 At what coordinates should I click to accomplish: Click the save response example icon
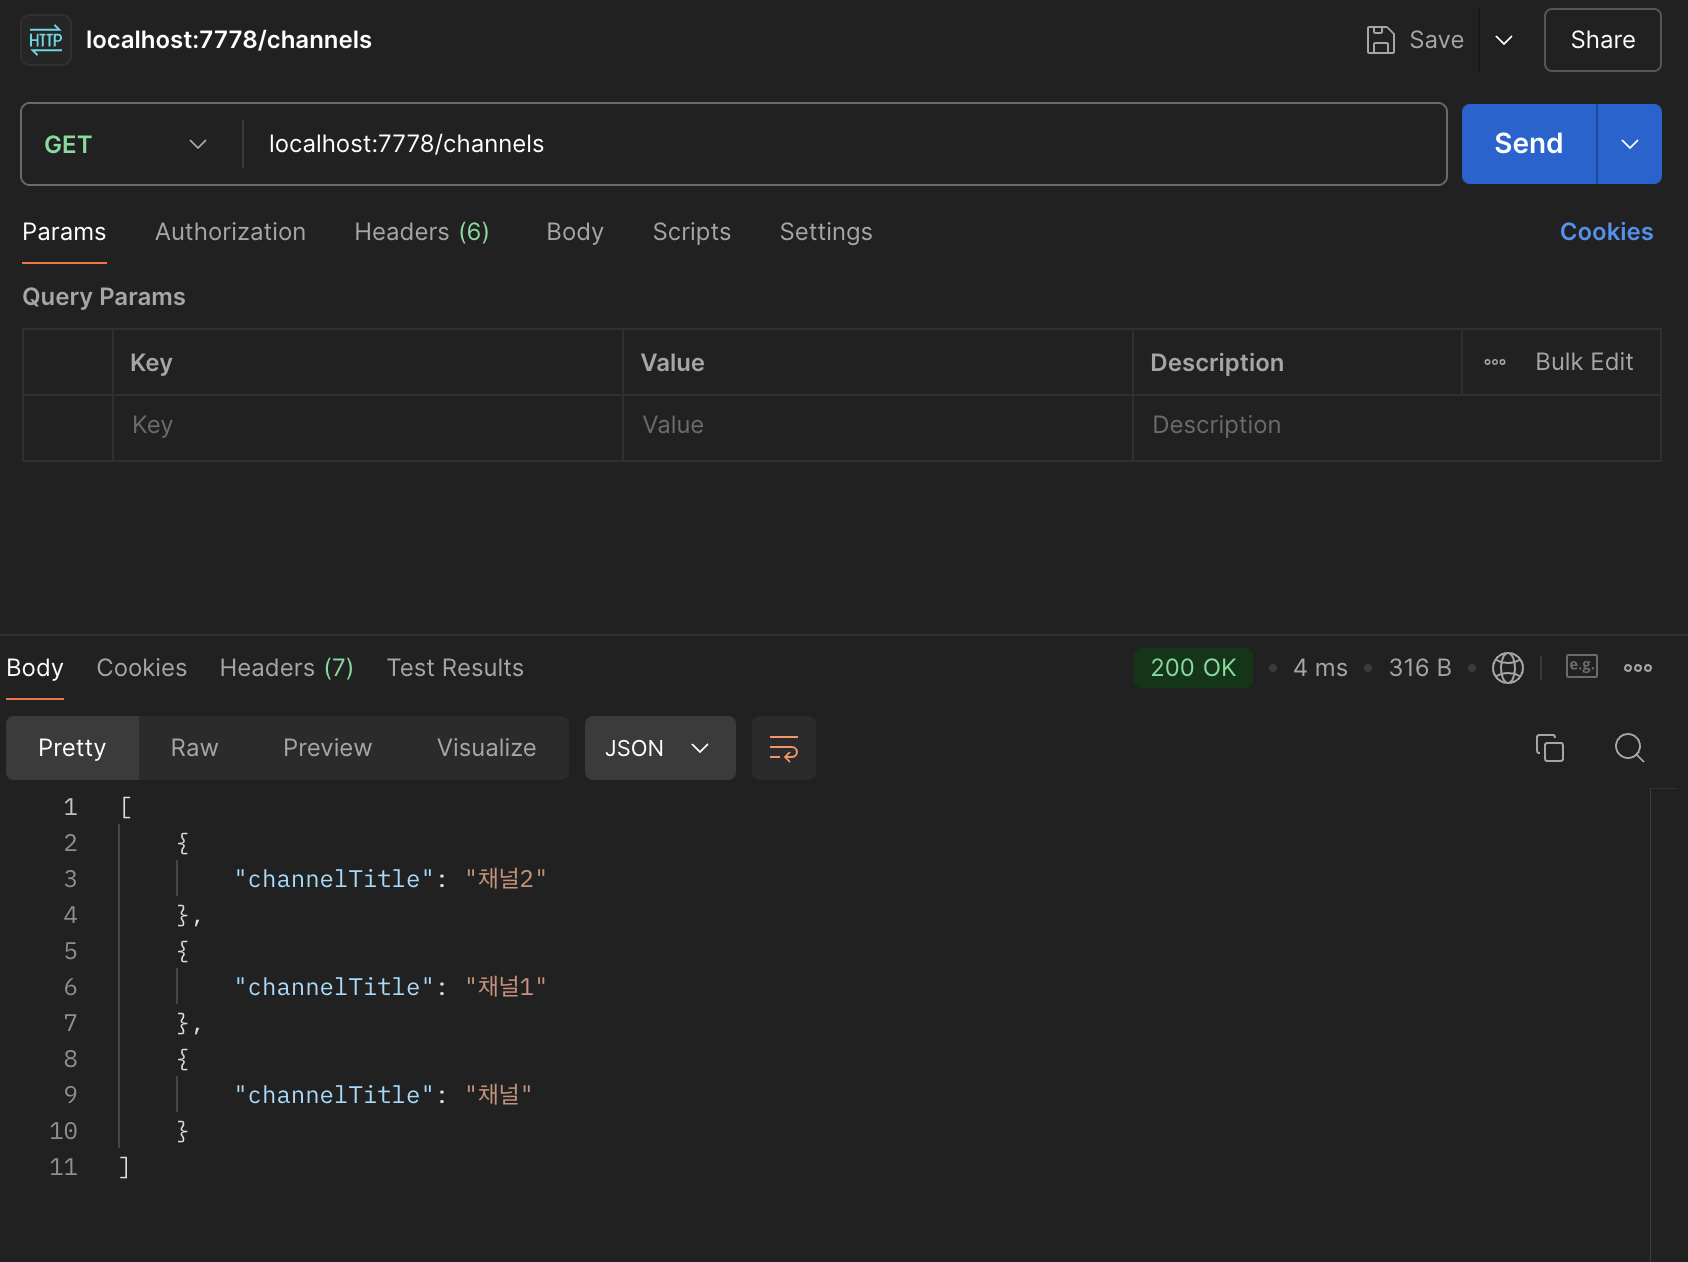tap(1582, 666)
